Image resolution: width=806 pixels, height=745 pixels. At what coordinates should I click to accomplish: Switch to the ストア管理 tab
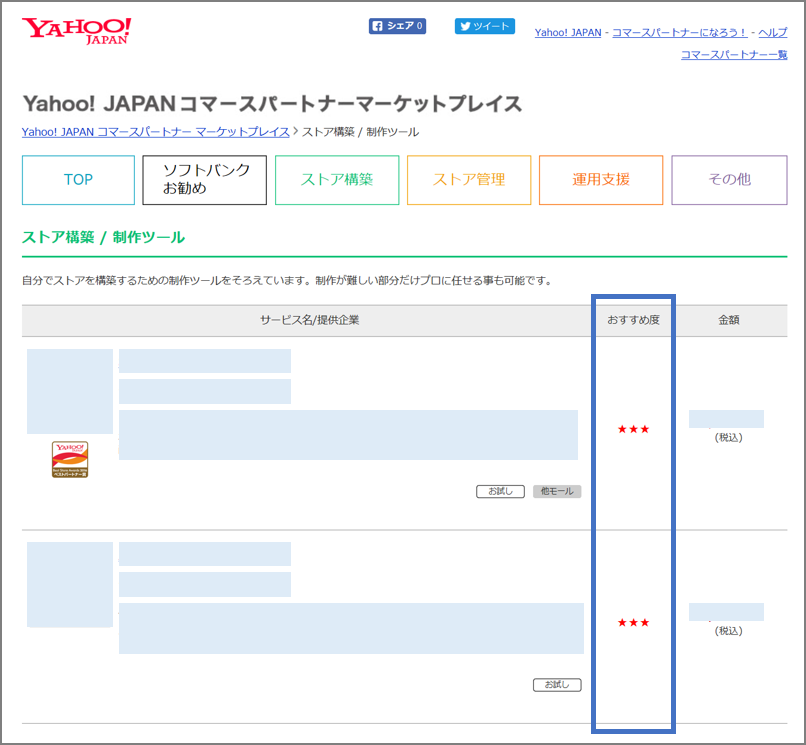point(469,180)
